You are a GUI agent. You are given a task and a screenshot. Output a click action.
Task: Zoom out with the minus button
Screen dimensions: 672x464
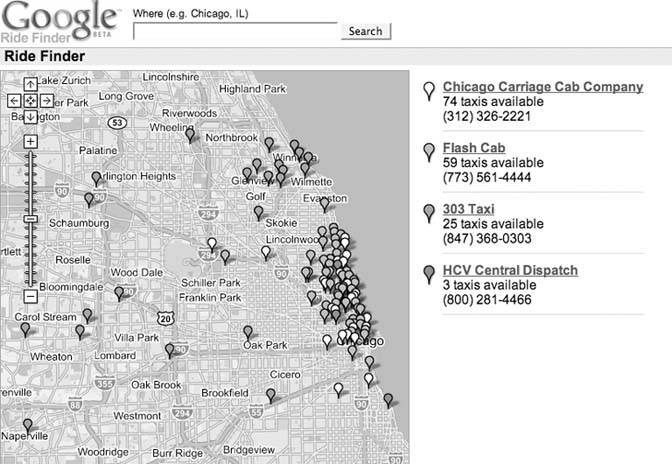pyautogui.click(x=30, y=296)
